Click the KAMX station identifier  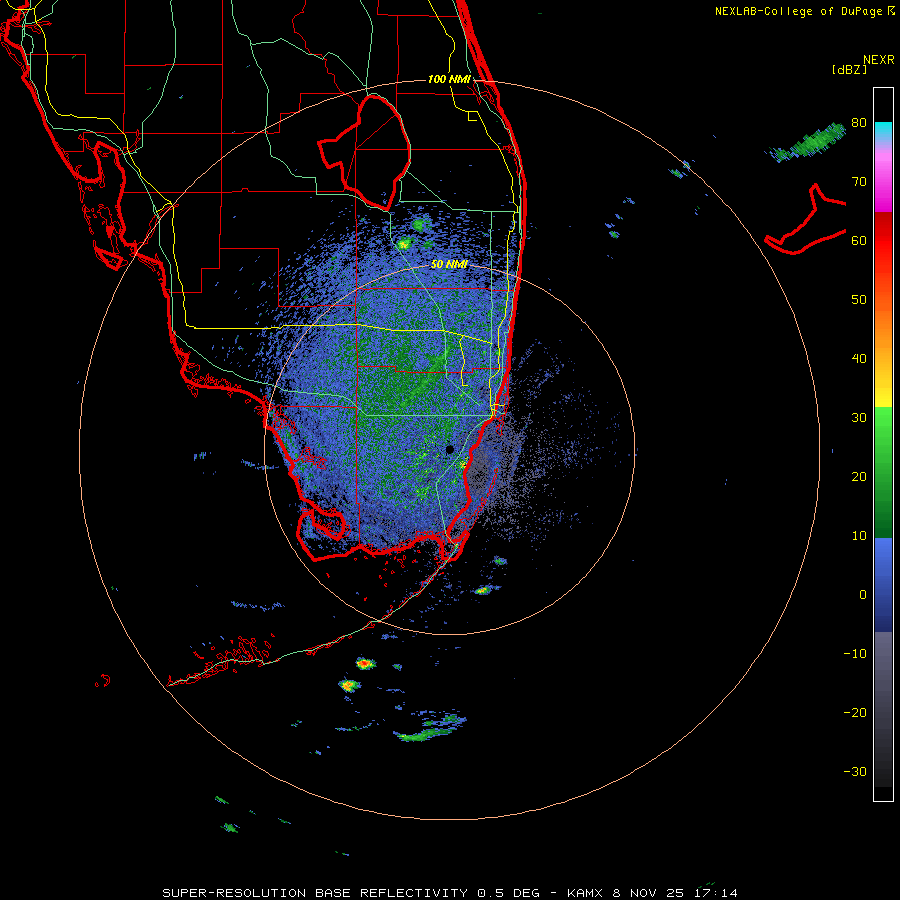pos(585,893)
